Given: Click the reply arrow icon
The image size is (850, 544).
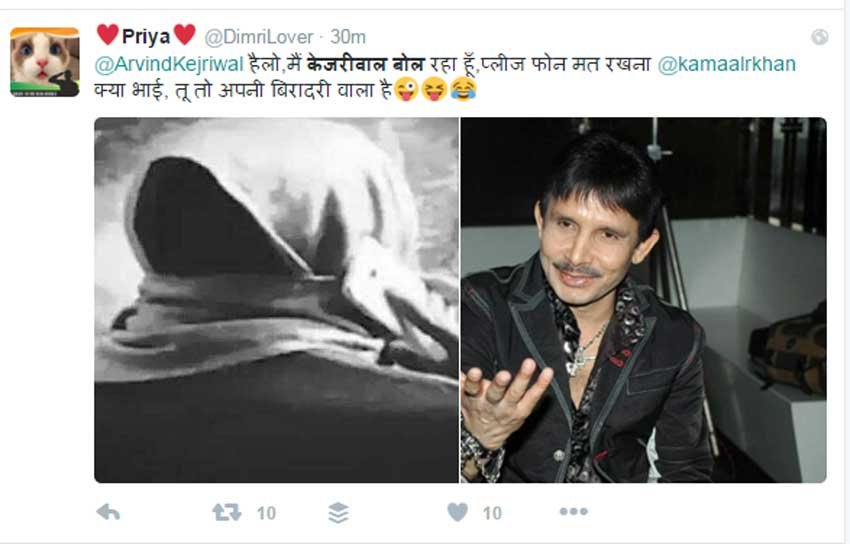Looking at the screenshot, I should [108, 512].
